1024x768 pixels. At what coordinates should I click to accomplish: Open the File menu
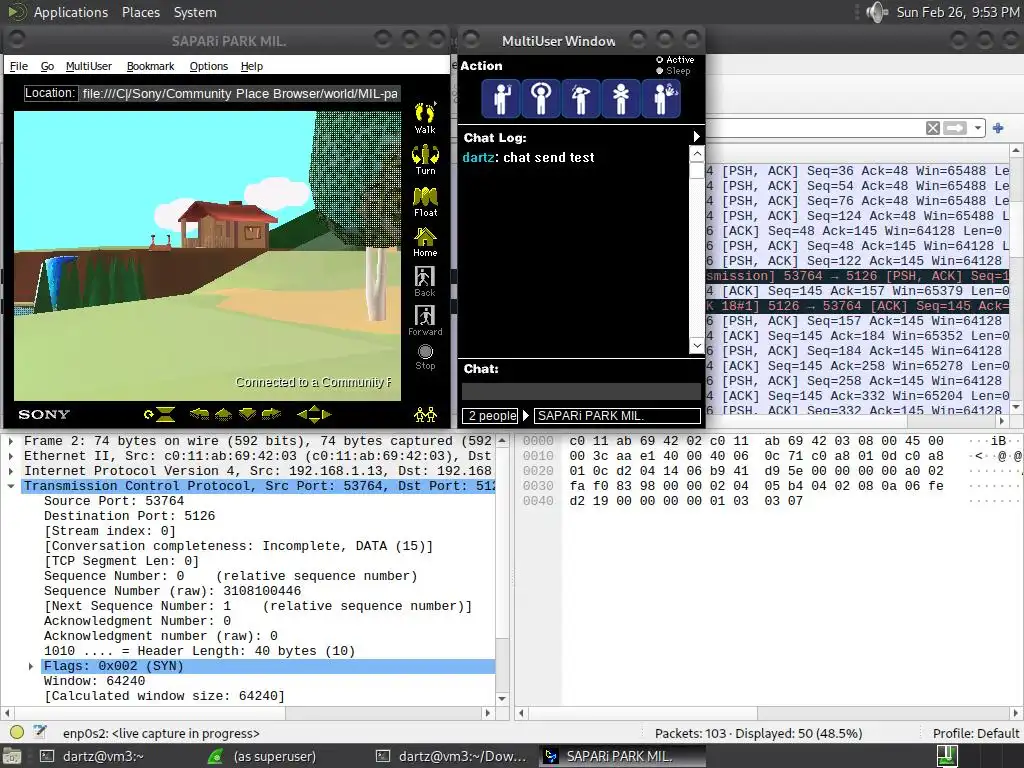tap(18, 66)
